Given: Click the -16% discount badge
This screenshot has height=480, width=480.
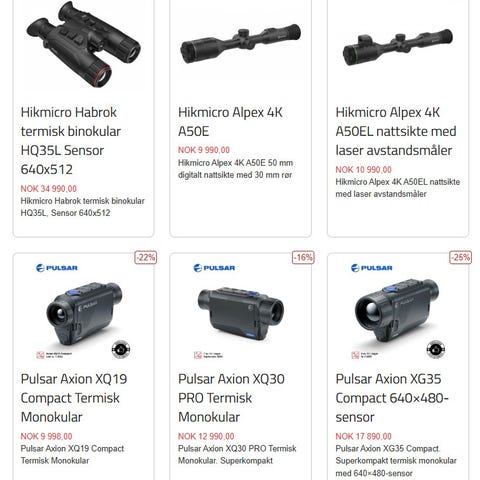Looking at the screenshot, I should 303,257.
